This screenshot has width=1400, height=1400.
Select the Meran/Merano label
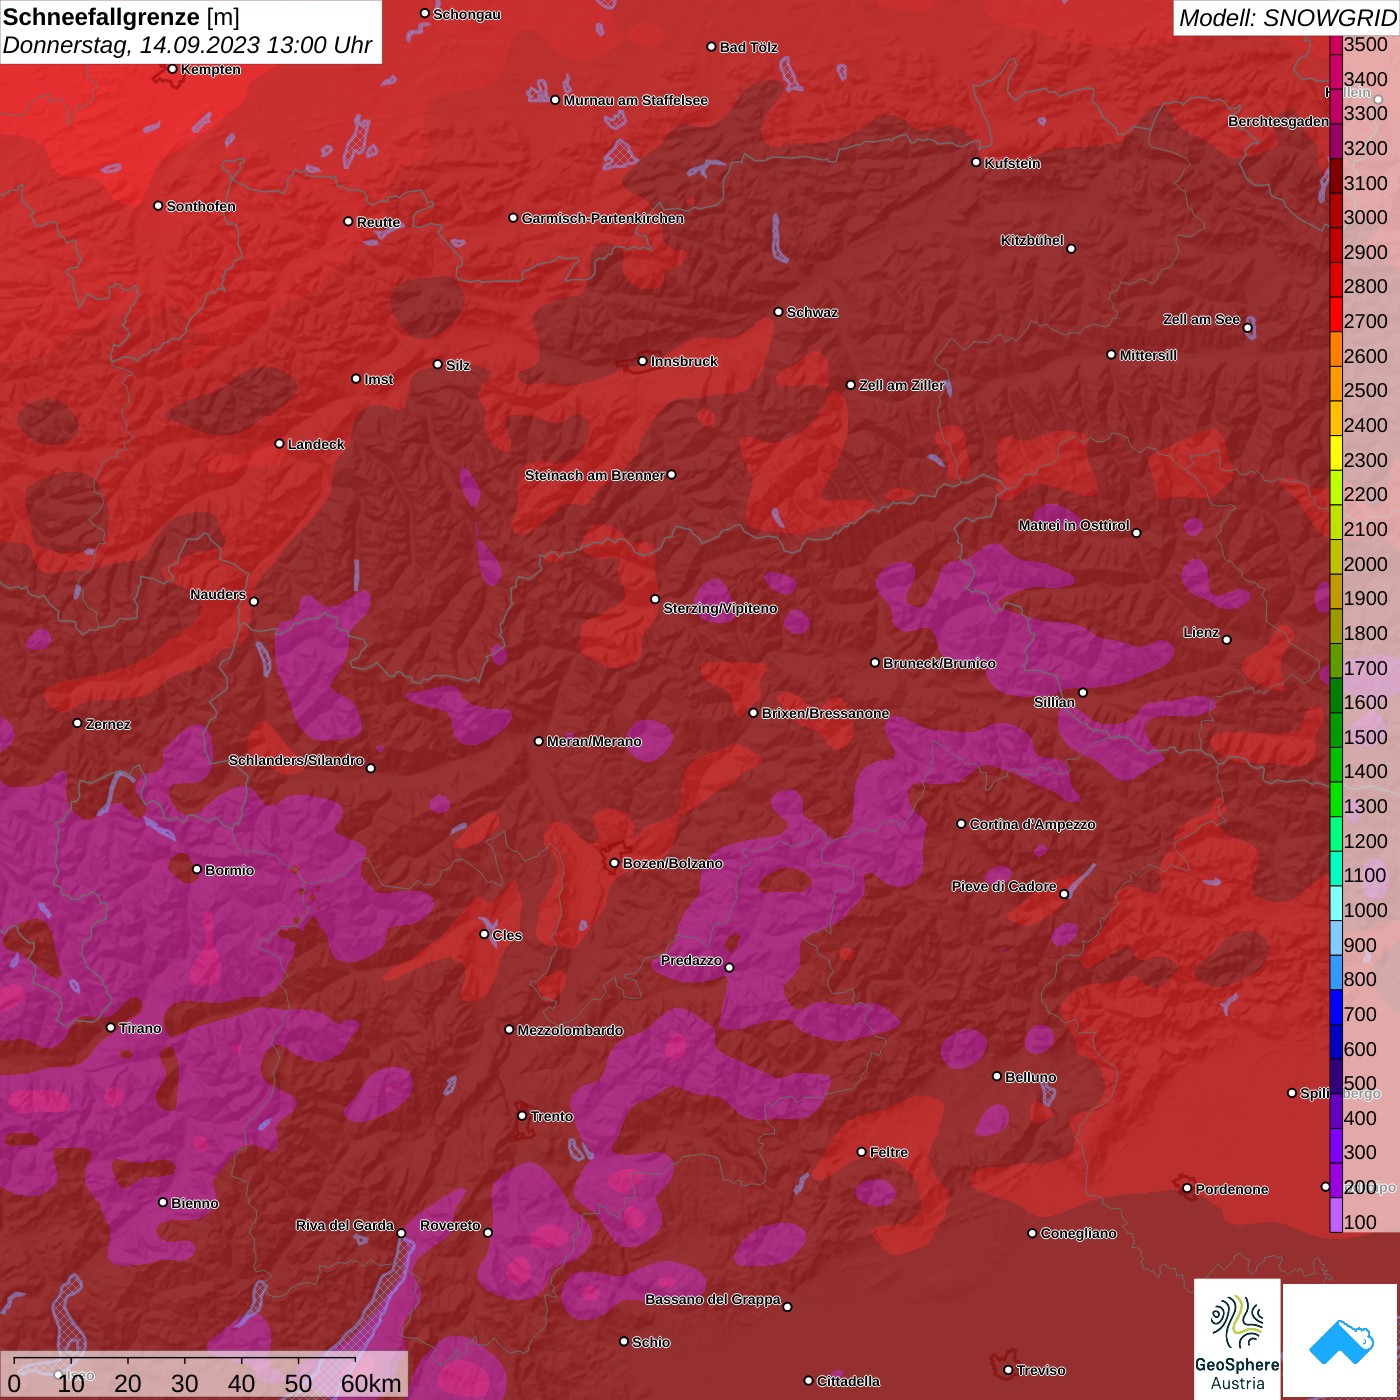(x=594, y=741)
